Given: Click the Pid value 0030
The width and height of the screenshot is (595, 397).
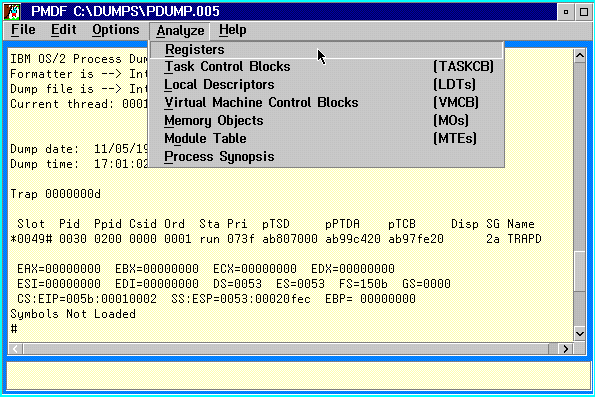Looking at the screenshot, I should 73,239.
